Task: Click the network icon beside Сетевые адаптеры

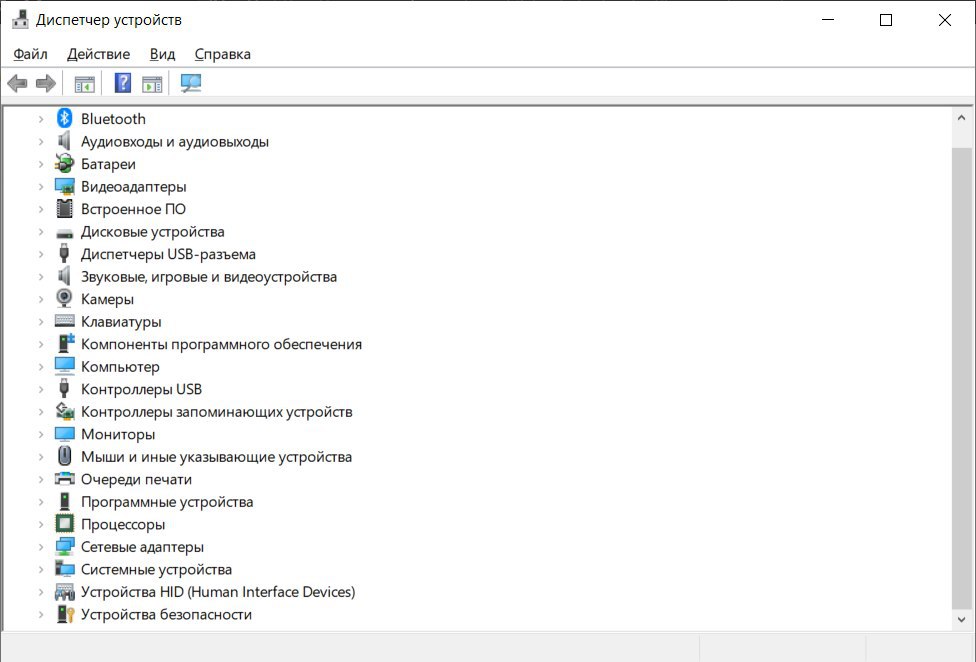Action: tap(64, 546)
